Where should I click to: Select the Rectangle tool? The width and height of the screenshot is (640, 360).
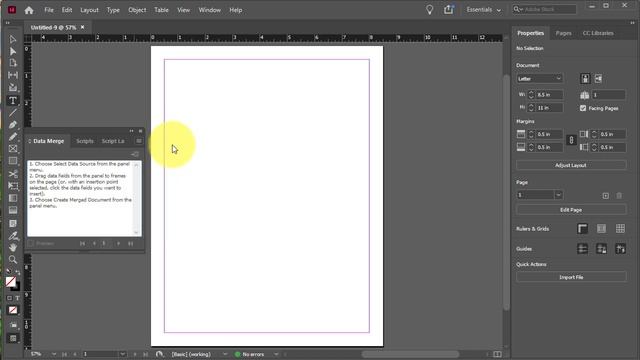pyautogui.click(x=13, y=161)
